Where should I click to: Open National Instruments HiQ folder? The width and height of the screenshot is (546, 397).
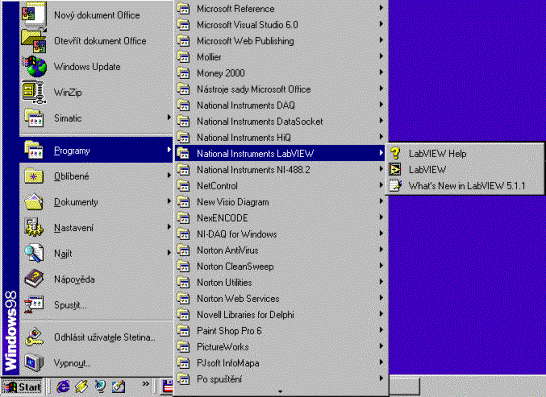tap(280, 137)
